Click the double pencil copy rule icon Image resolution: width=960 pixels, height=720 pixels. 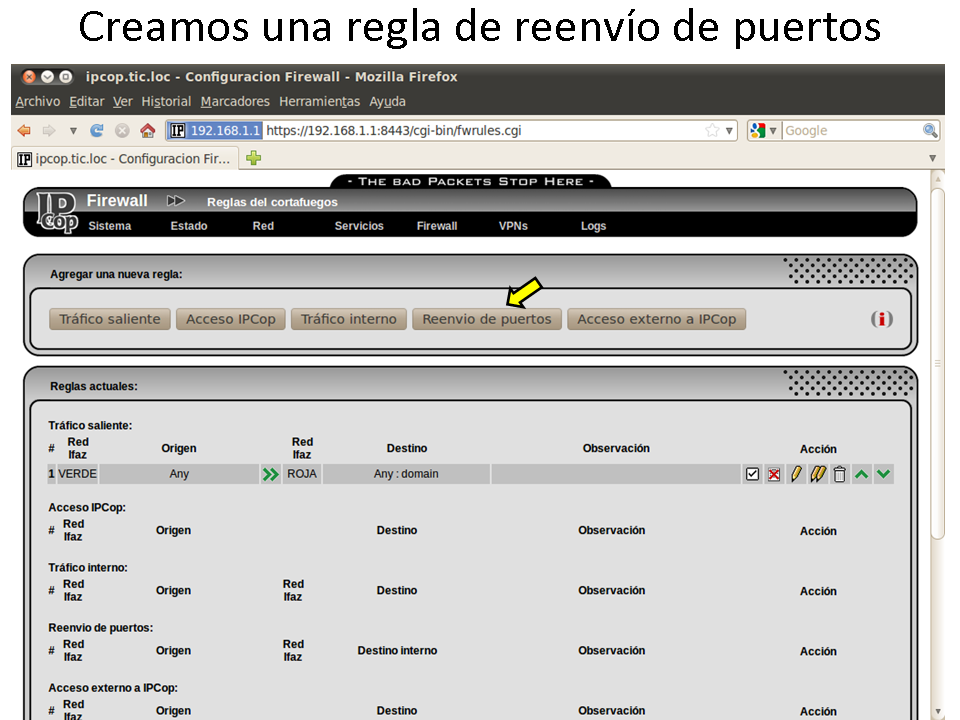(x=818, y=474)
